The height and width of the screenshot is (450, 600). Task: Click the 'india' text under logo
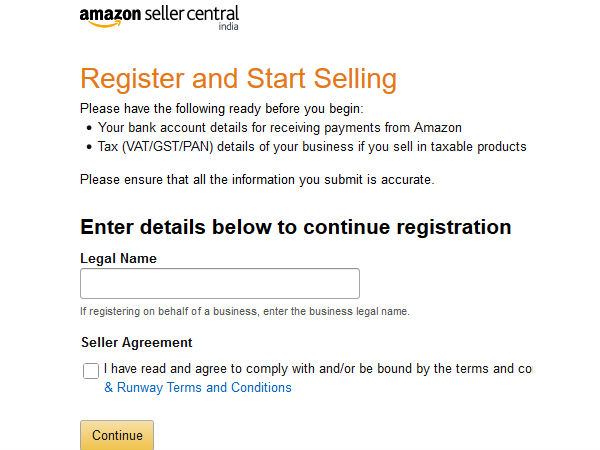228,28
